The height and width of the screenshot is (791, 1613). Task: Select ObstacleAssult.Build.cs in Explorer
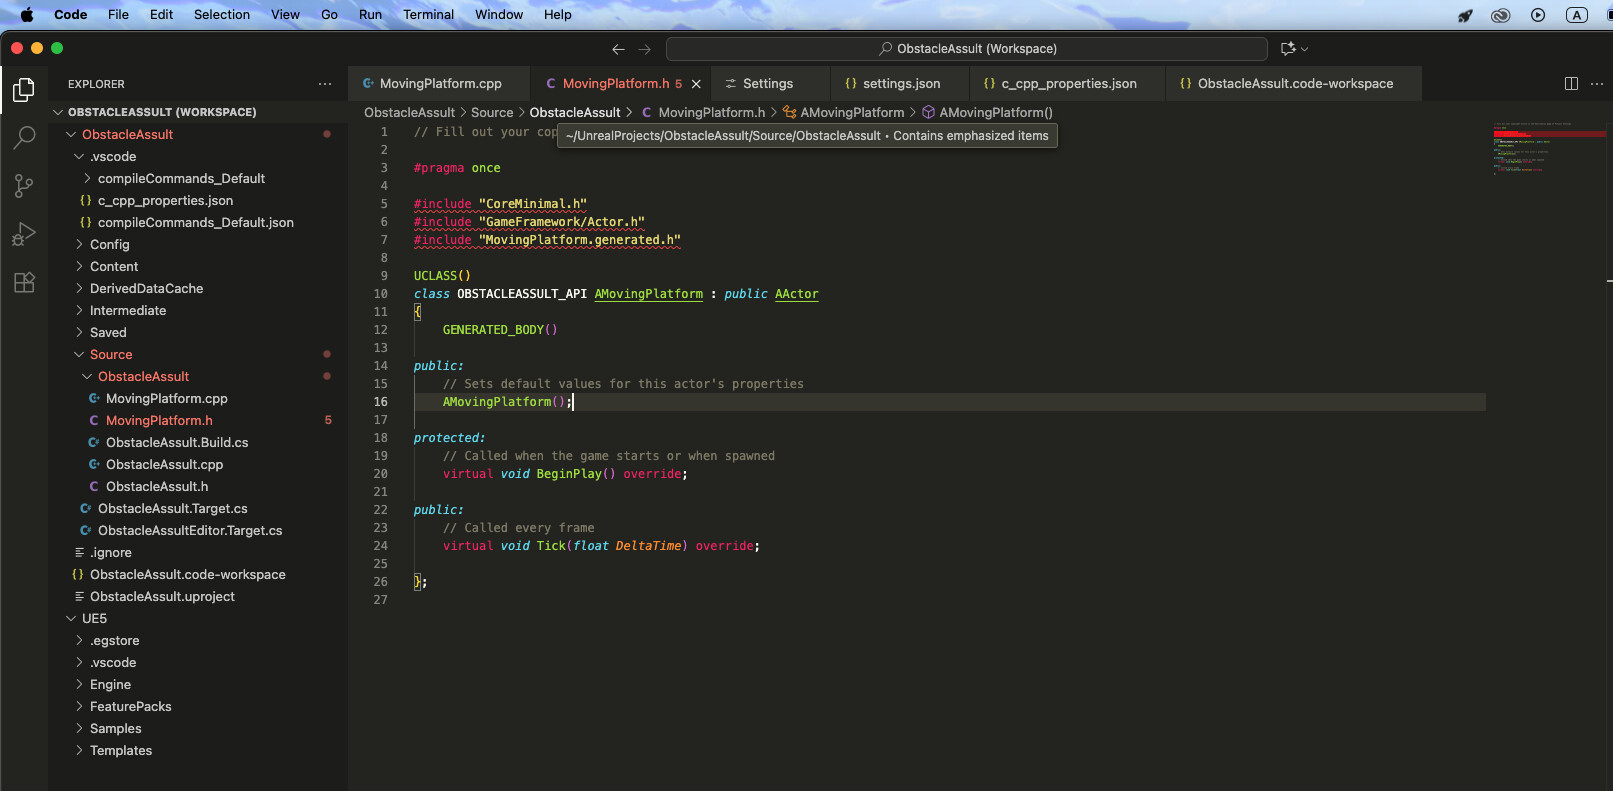click(x=176, y=443)
